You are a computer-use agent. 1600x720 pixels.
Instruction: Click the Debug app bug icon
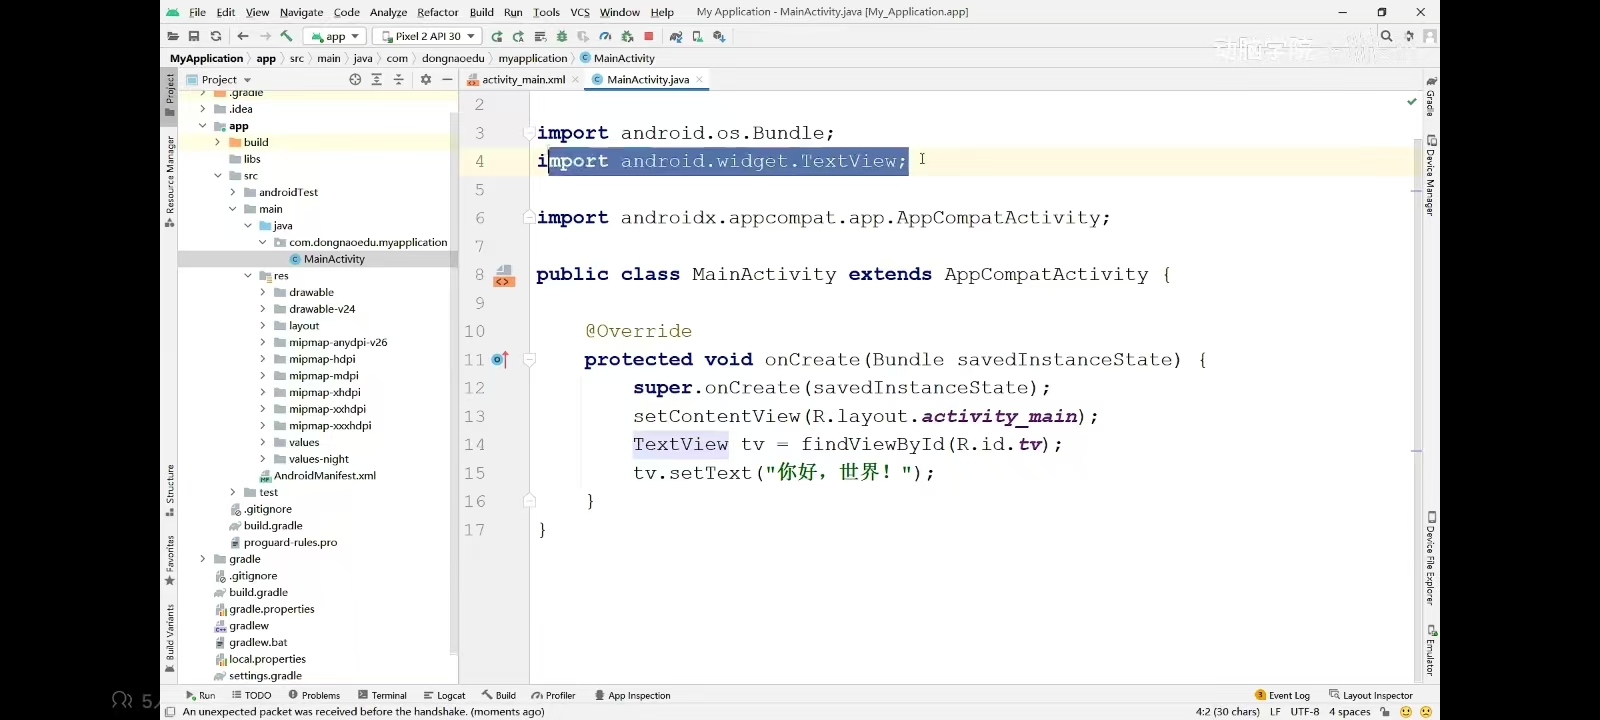coord(562,36)
